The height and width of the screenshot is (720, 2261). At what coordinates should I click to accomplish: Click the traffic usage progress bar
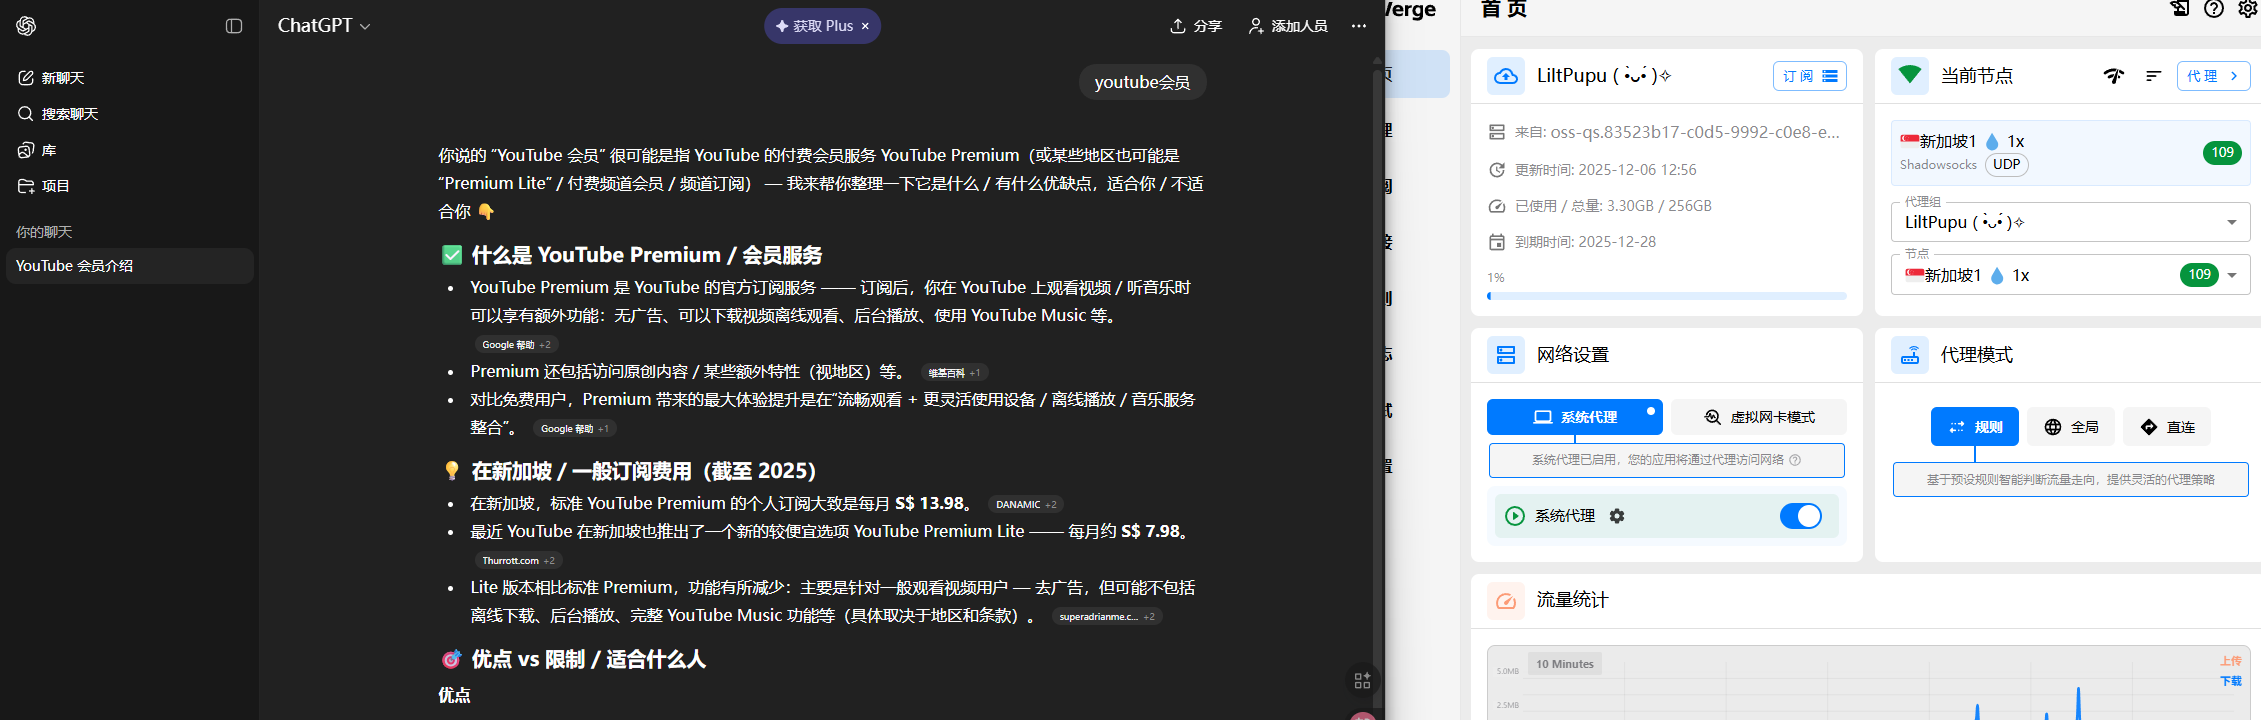pyautogui.click(x=1666, y=296)
